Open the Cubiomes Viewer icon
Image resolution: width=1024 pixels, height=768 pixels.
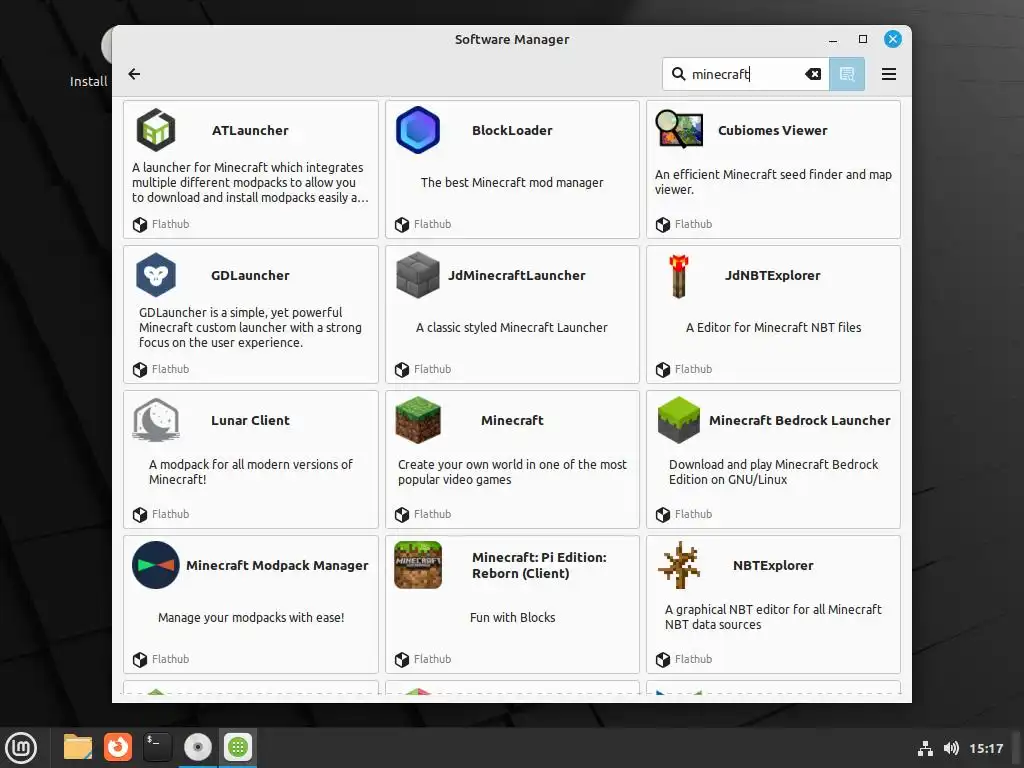pos(679,129)
